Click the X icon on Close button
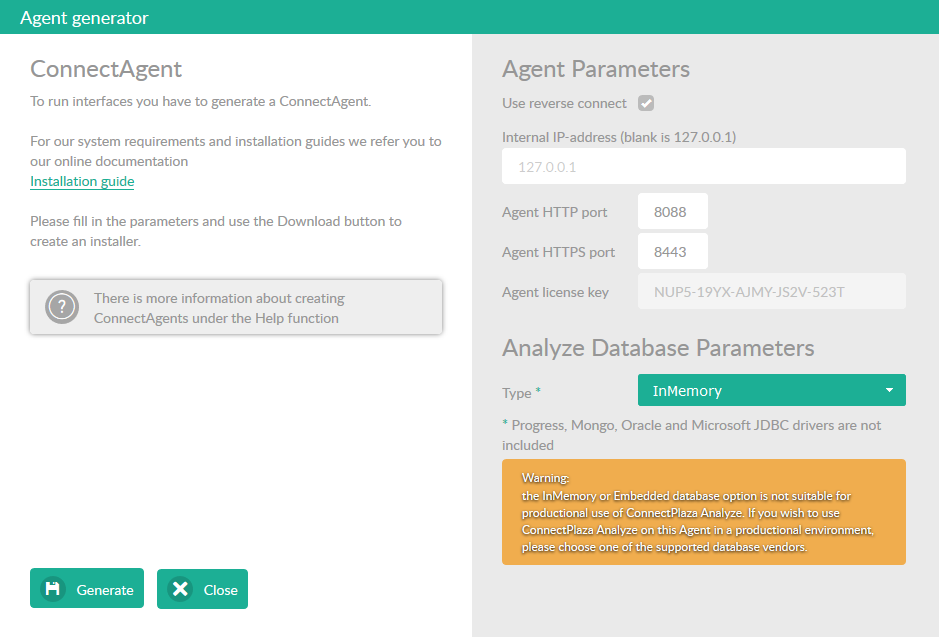The width and height of the screenshot is (939, 637). pyautogui.click(x=180, y=589)
